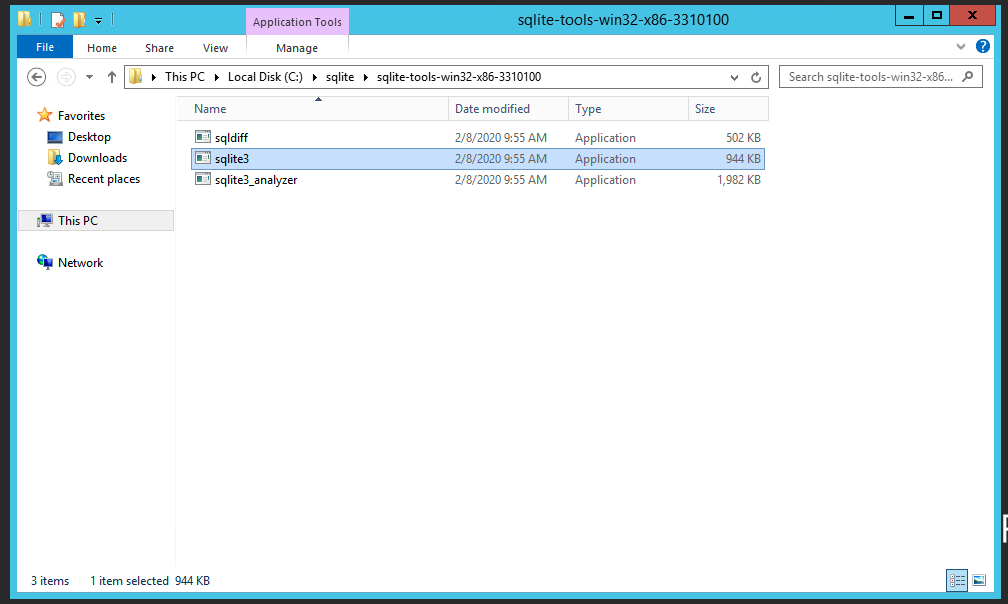Click the sqlite3 file name
The width and height of the screenshot is (1008, 604).
coord(232,159)
